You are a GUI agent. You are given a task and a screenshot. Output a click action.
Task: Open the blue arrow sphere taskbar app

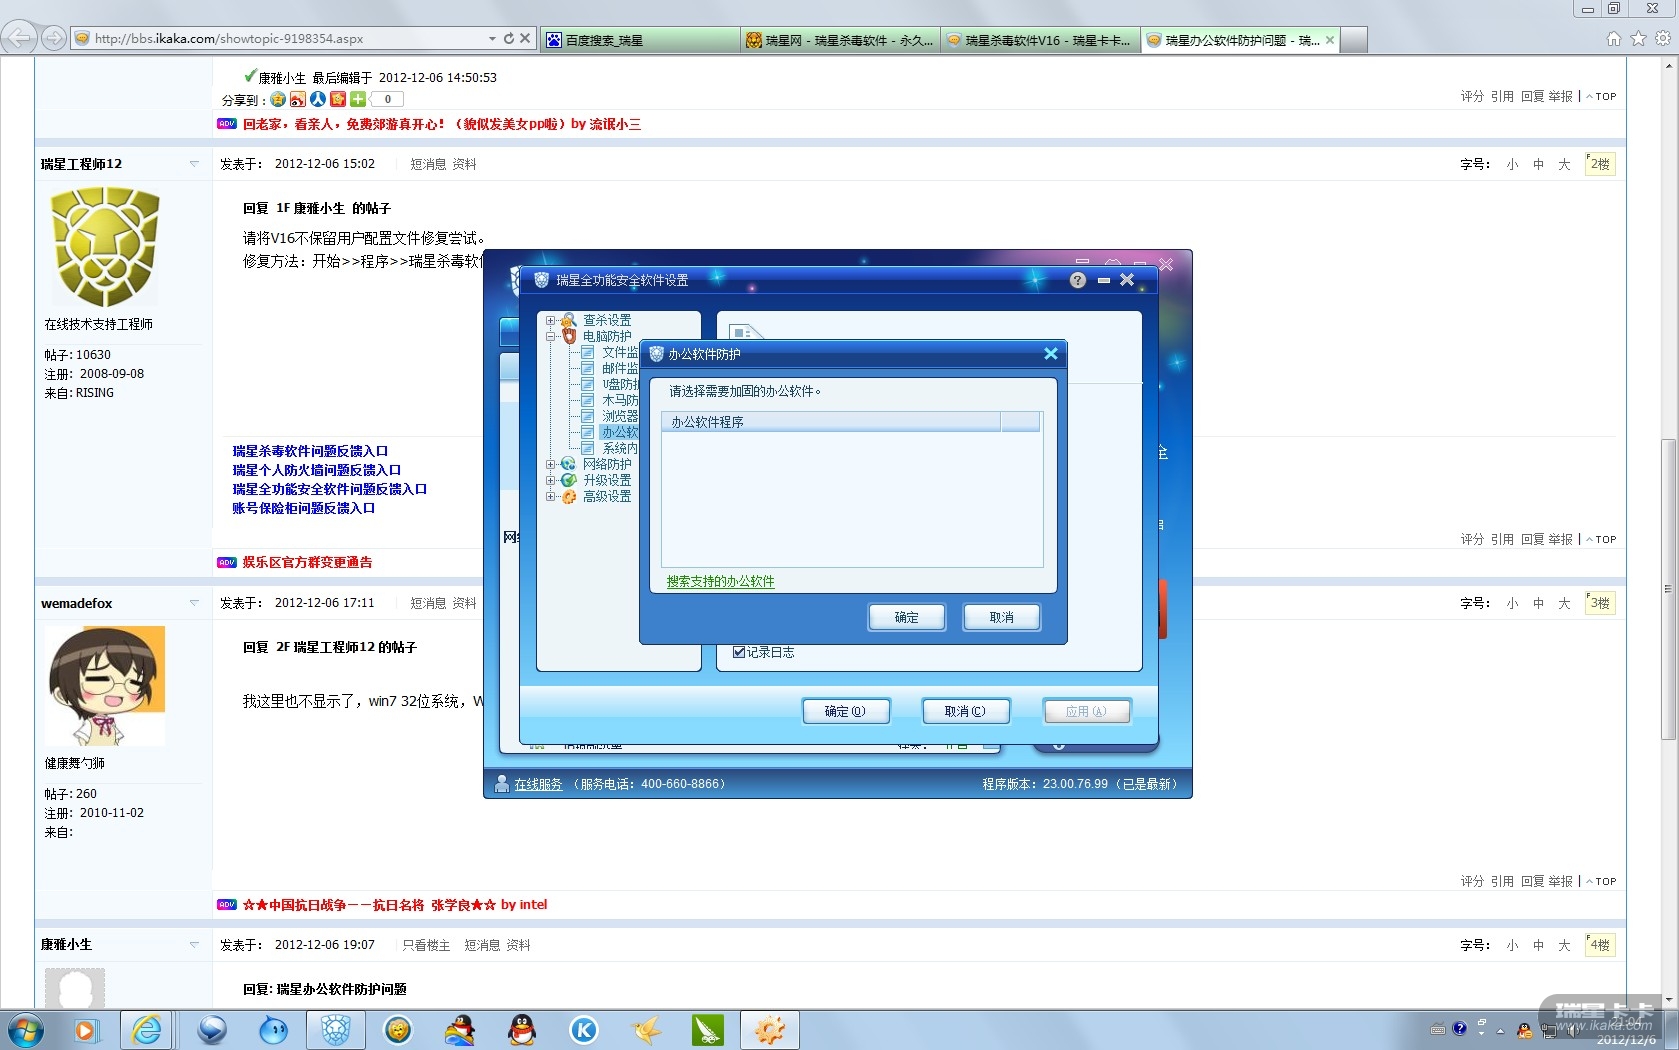click(211, 1030)
